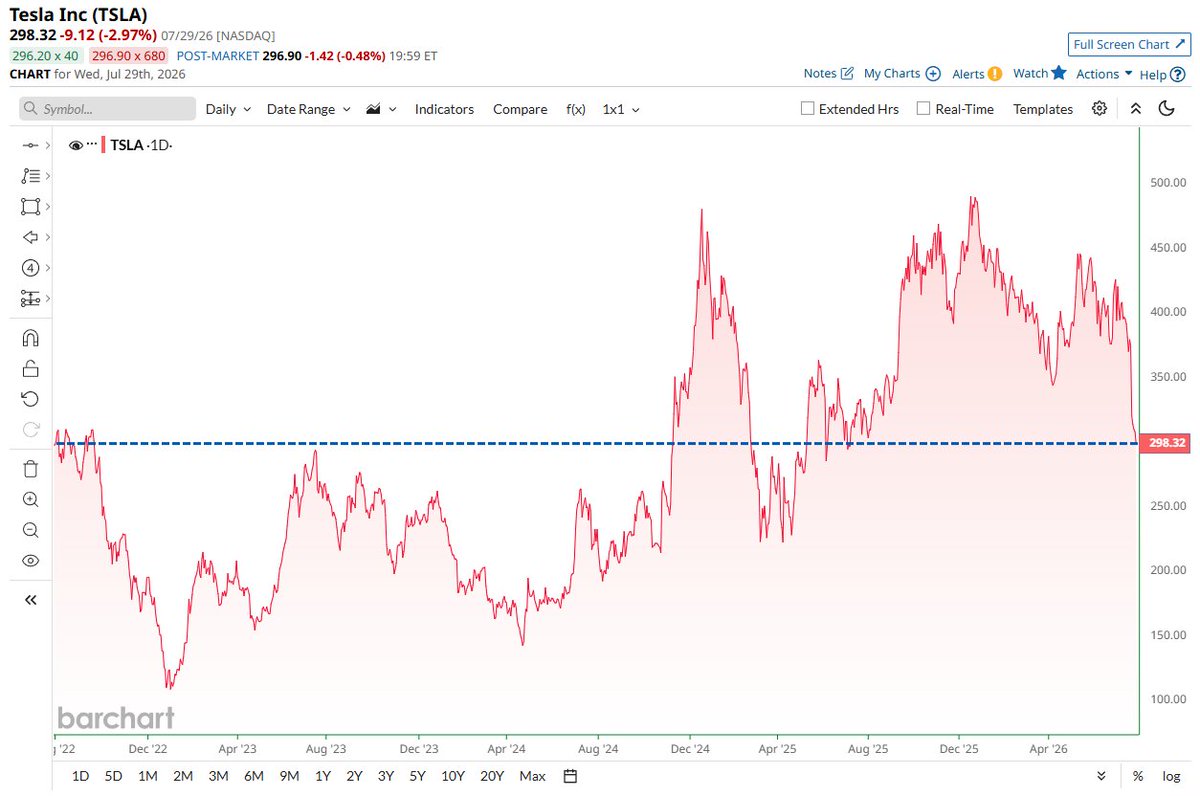Select the 10Y range
This screenshot has width=1200, height=796.
tap(453, 776)
